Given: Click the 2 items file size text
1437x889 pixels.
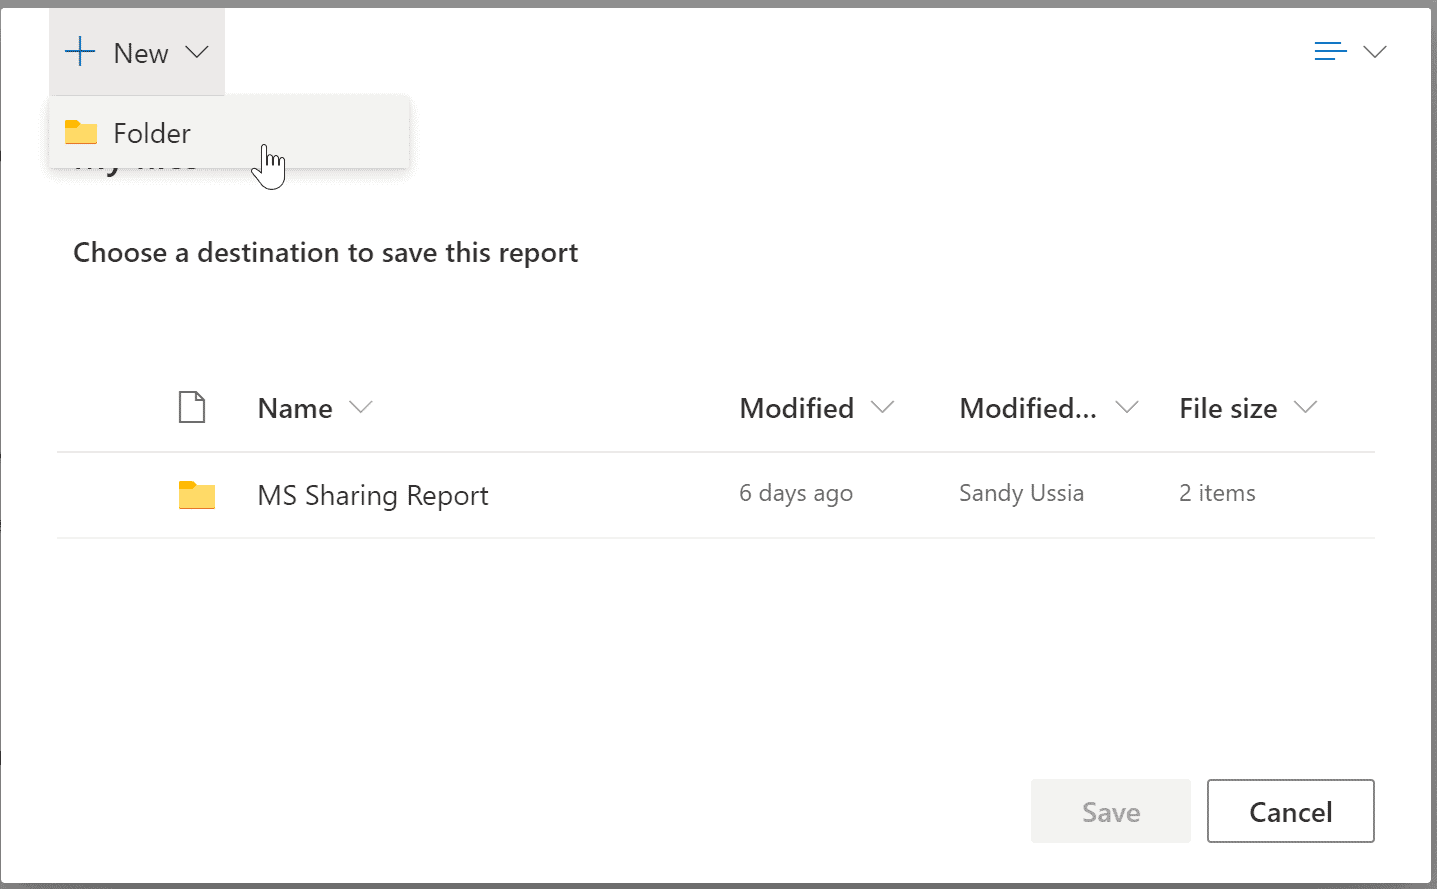Looking at the screenshot, I should (1216, 493).
